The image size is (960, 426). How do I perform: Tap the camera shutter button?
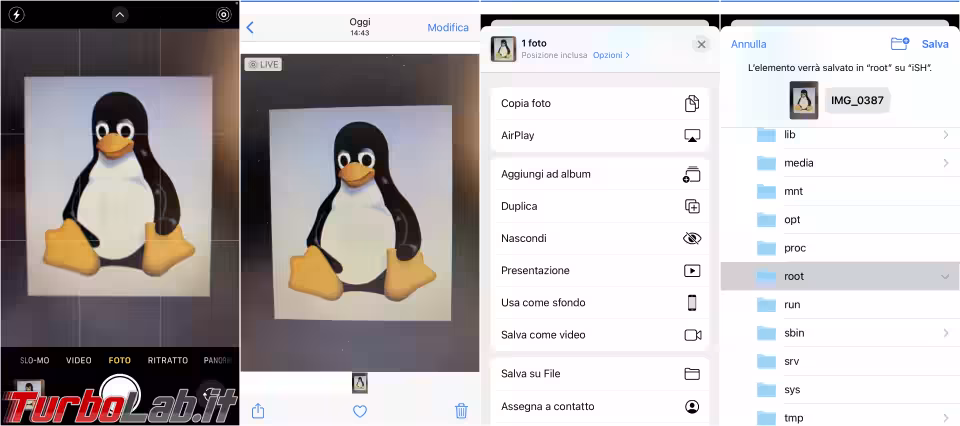120,395
